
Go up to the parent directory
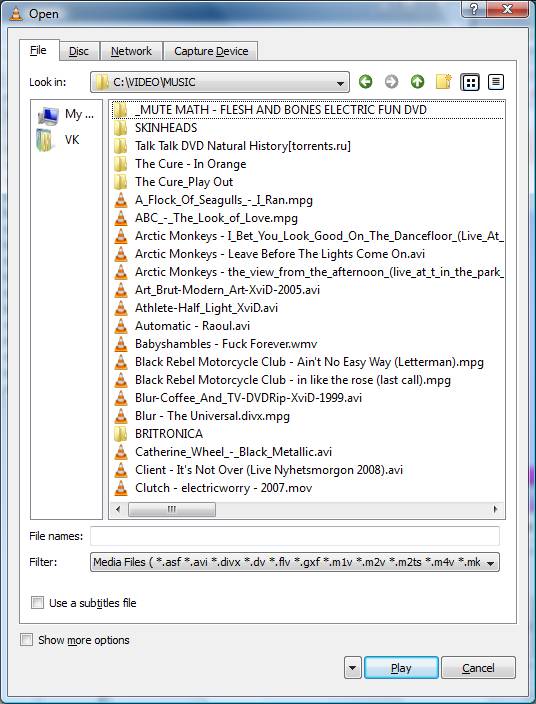(417, 82)
